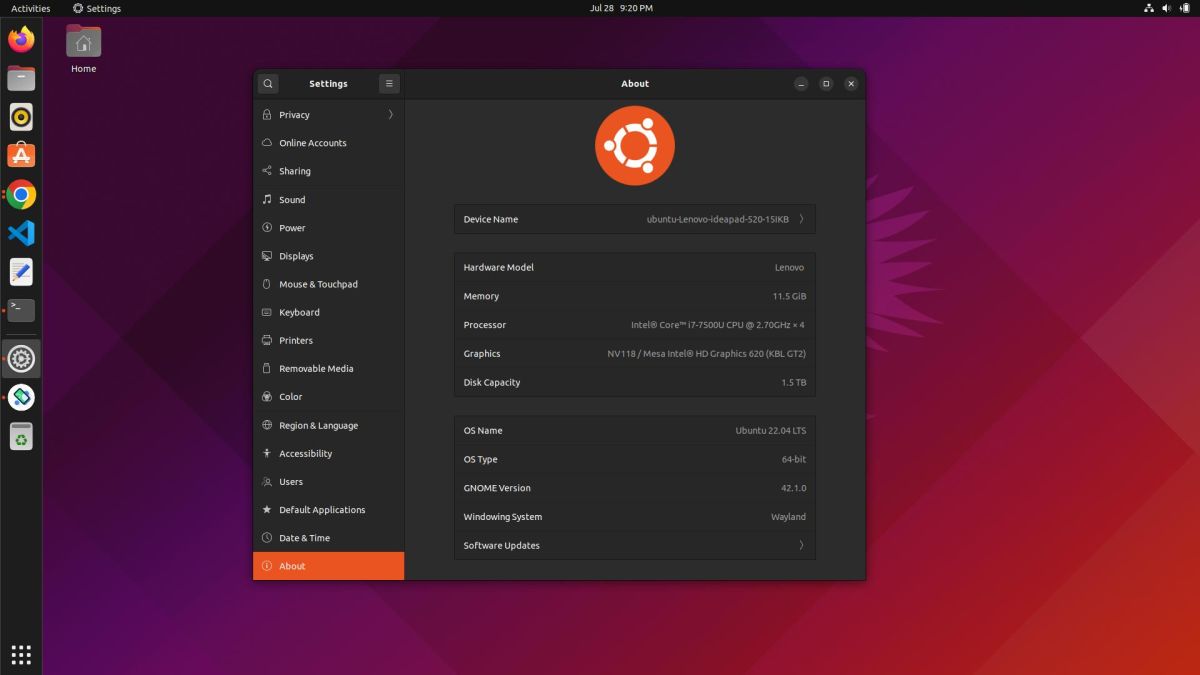Open Default Applications settings
This screenshot has width=1200, height=675.
[x=328, y=510]
